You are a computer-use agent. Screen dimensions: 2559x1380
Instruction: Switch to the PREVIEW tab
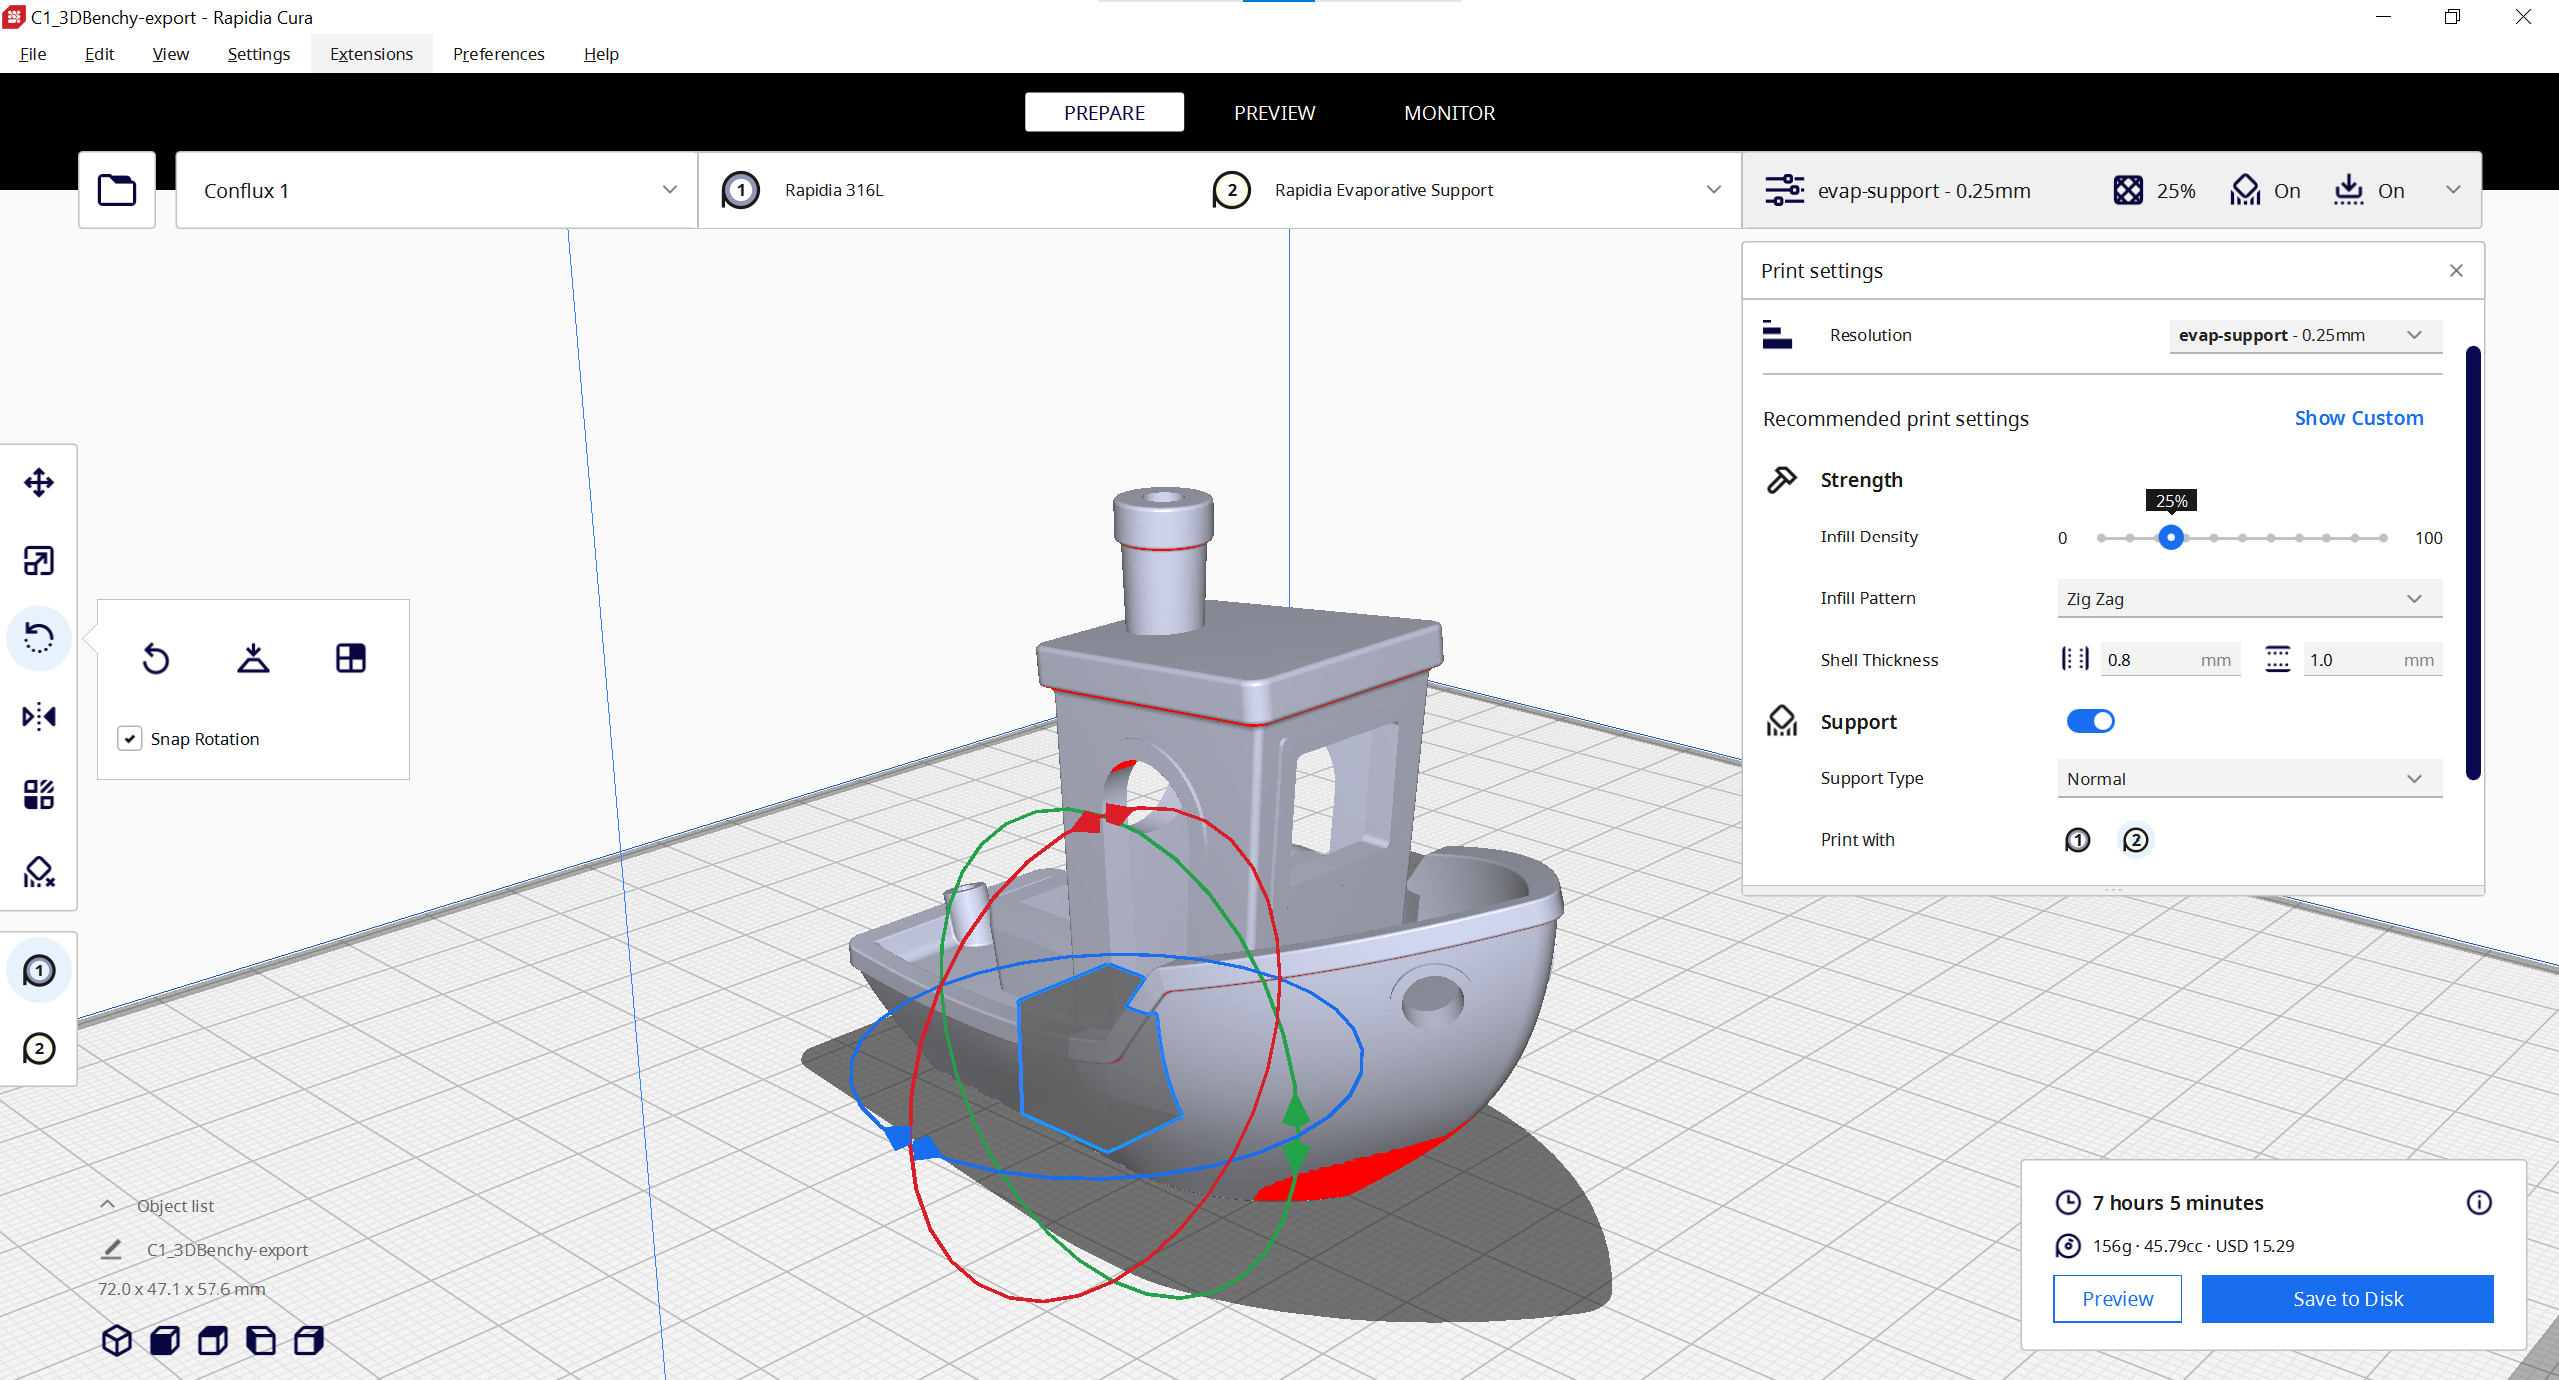tap(1274, 113)
